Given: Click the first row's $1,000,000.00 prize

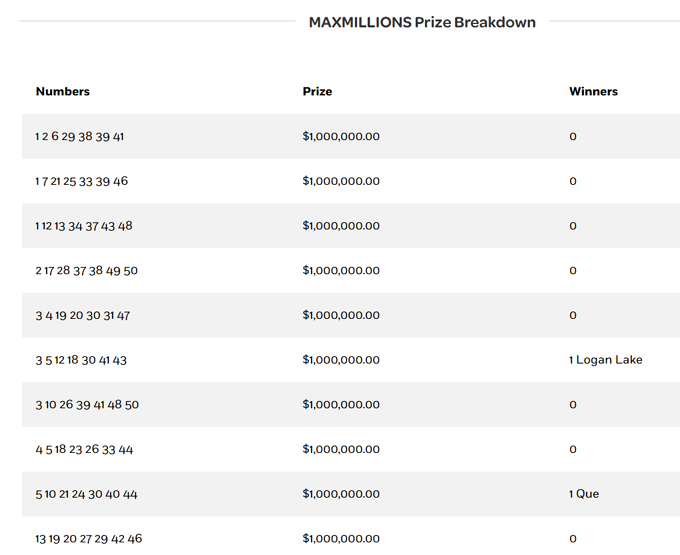Looking at the screenshot, I should click(x=341, y=136).
